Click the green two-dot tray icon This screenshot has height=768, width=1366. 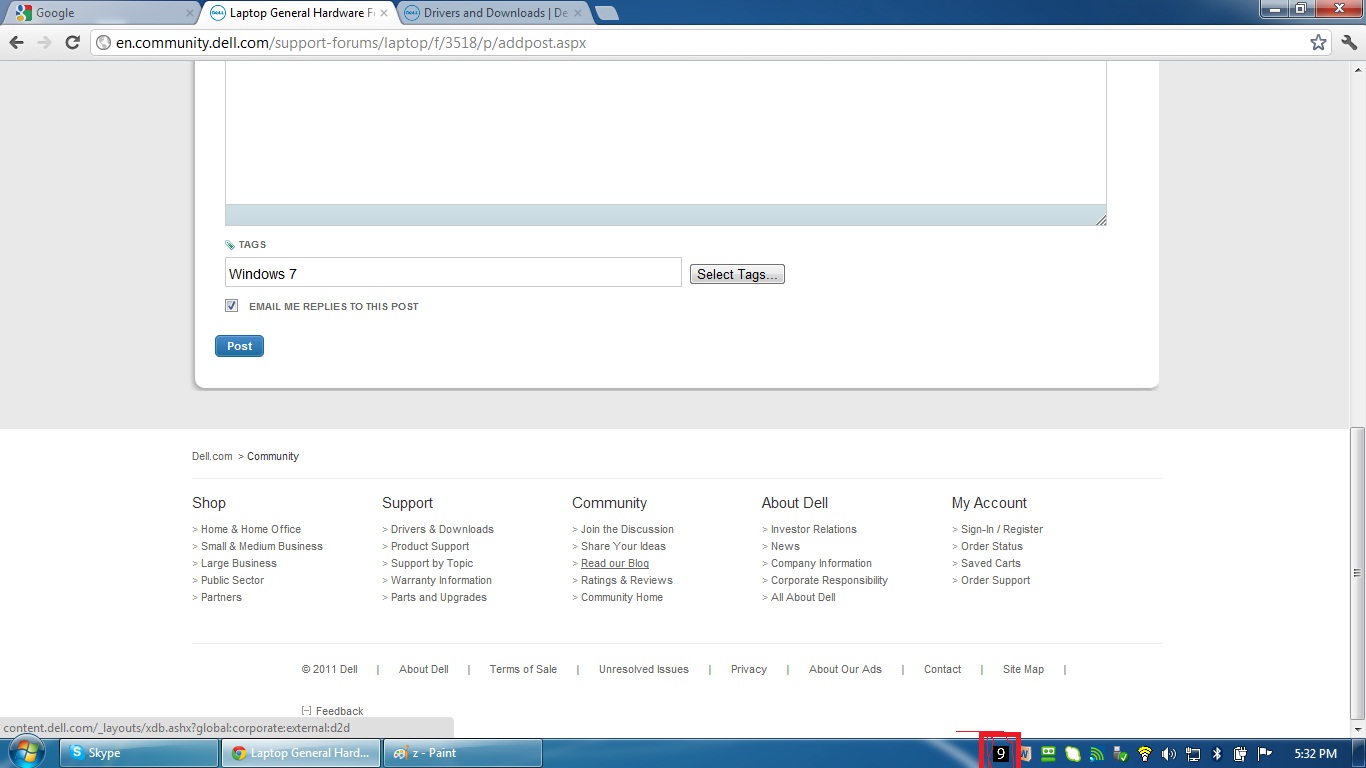[x=1048, y=754]
